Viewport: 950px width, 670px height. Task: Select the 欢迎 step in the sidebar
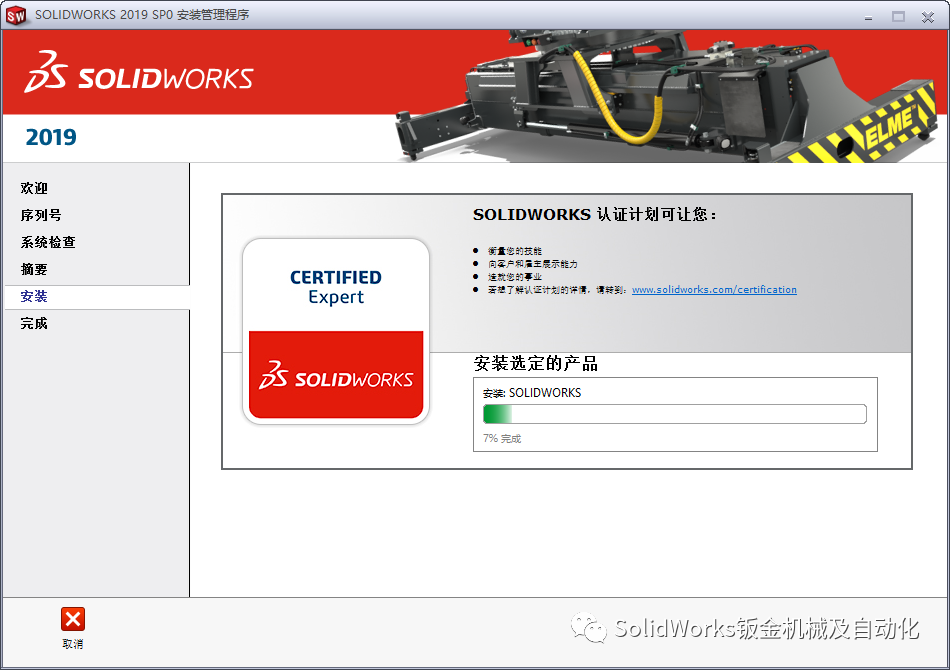(33, 188)
